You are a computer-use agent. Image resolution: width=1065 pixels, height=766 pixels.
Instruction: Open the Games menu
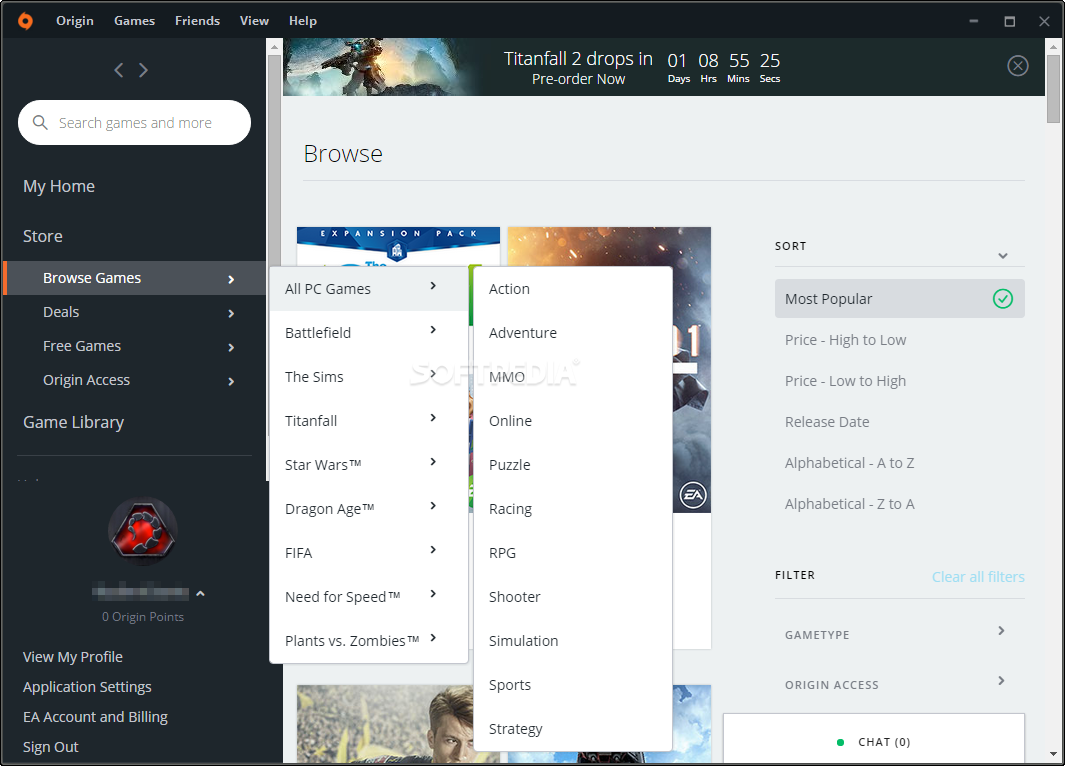tap(134, 21)
